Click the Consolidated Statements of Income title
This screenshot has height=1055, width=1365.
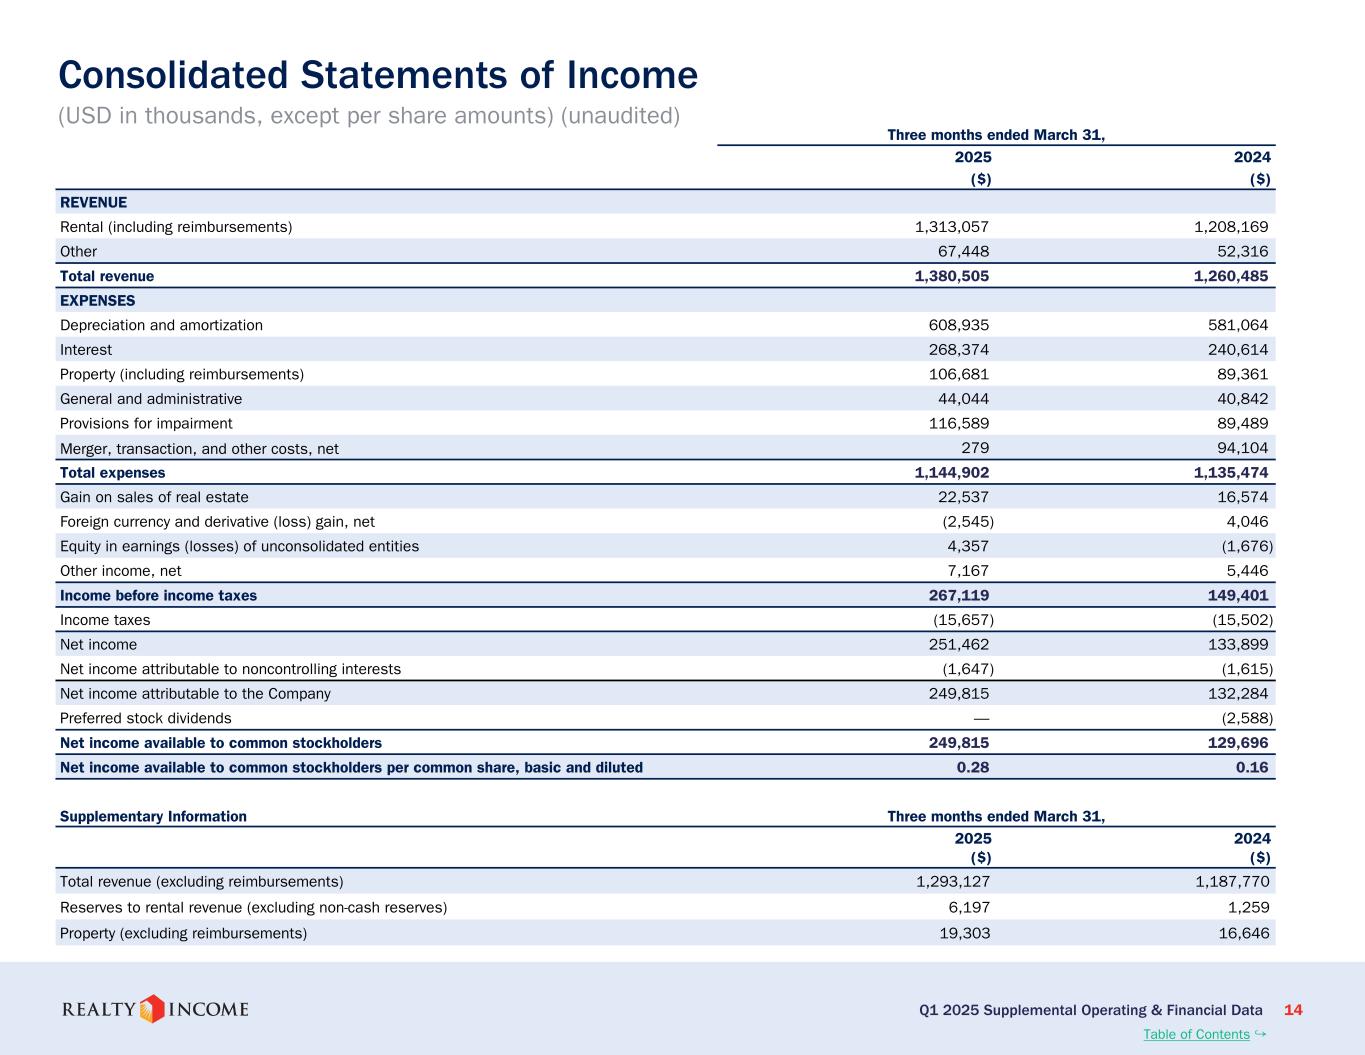(x=378, y=75)
